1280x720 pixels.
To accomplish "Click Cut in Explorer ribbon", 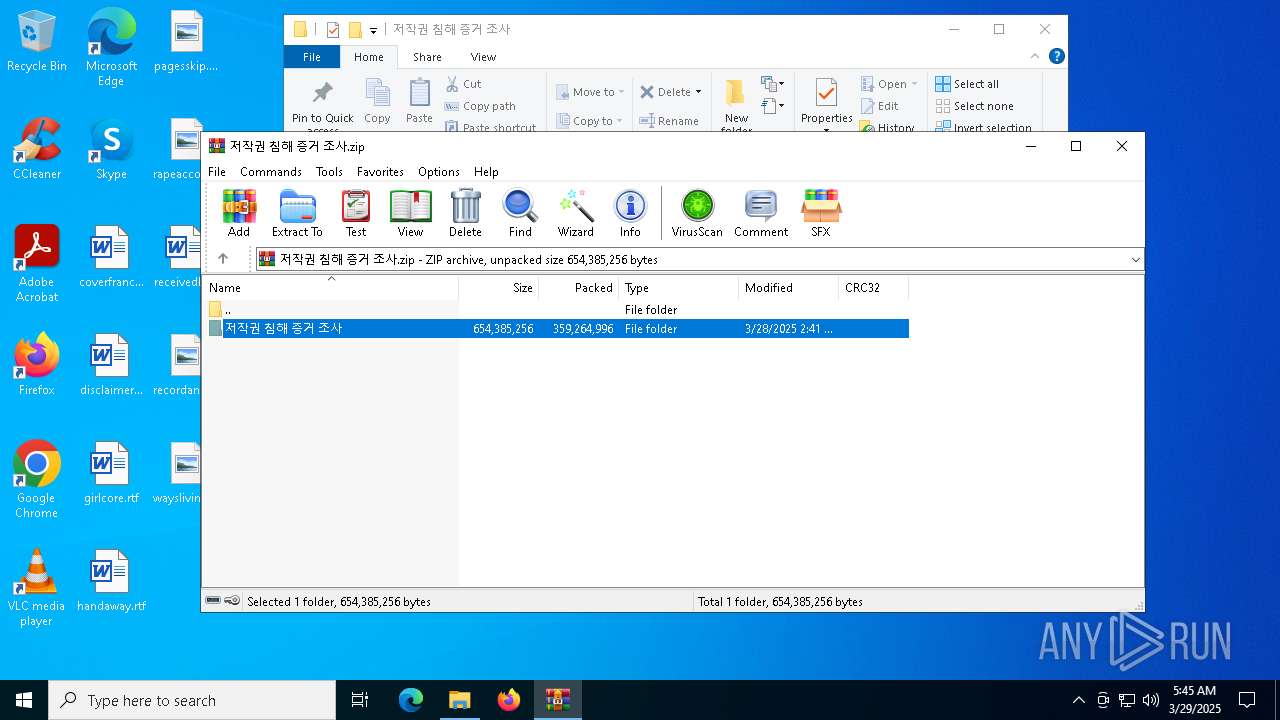I will [x=463, y=84].
